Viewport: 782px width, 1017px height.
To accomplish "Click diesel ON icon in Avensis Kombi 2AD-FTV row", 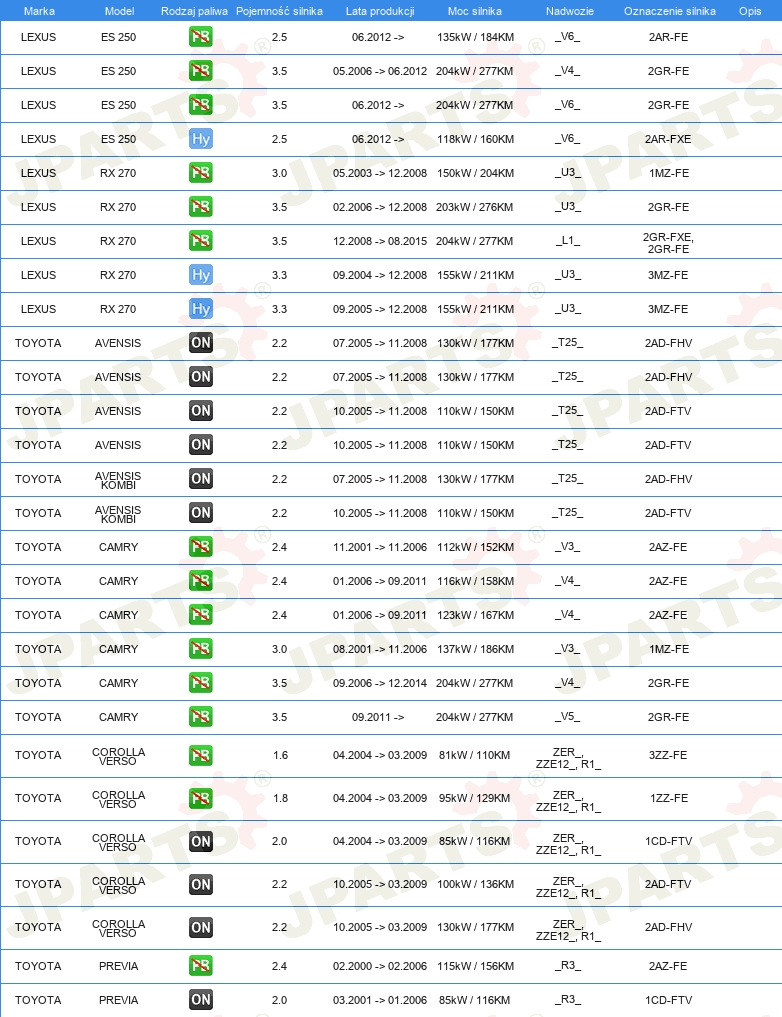I will 200,513.
